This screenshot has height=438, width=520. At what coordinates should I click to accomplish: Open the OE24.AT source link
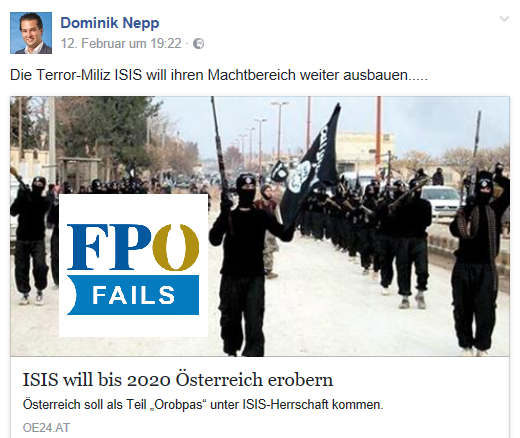pos(46,428)
